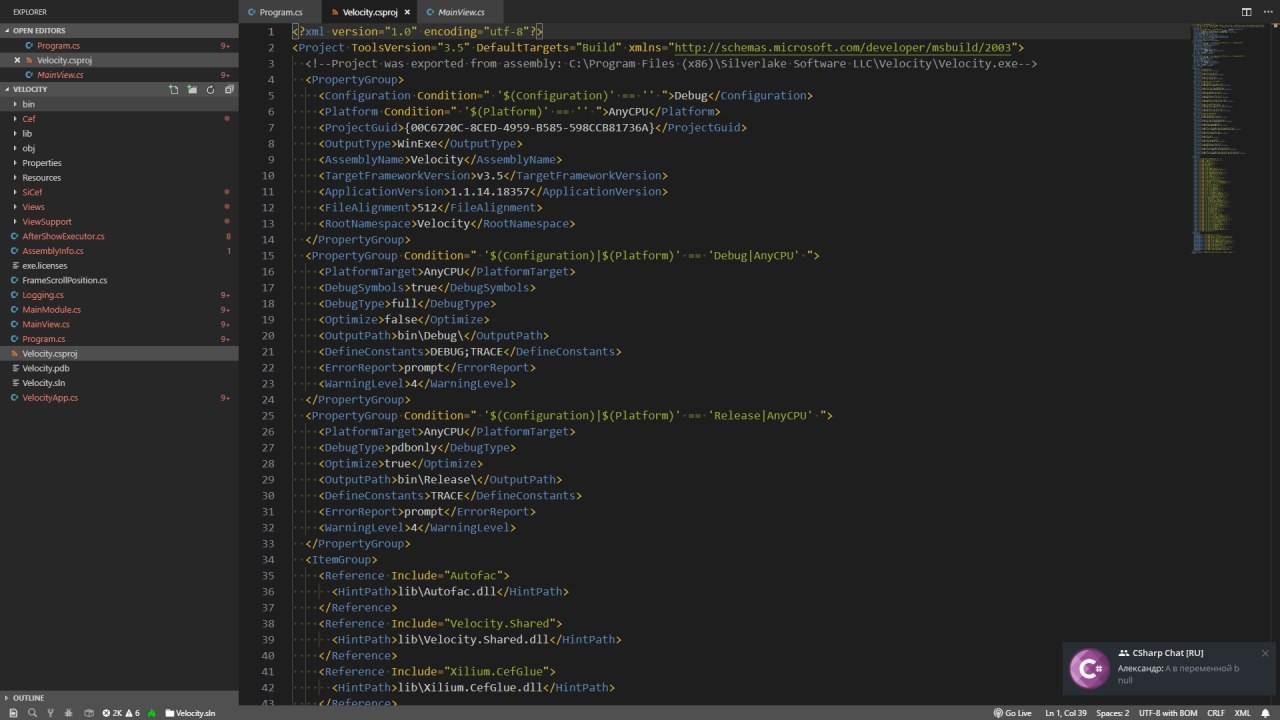Open MainView.cs in the Velocity file tree
Image resolution: width=1280 pixels, height=720 pixels.
coord(119,324)
